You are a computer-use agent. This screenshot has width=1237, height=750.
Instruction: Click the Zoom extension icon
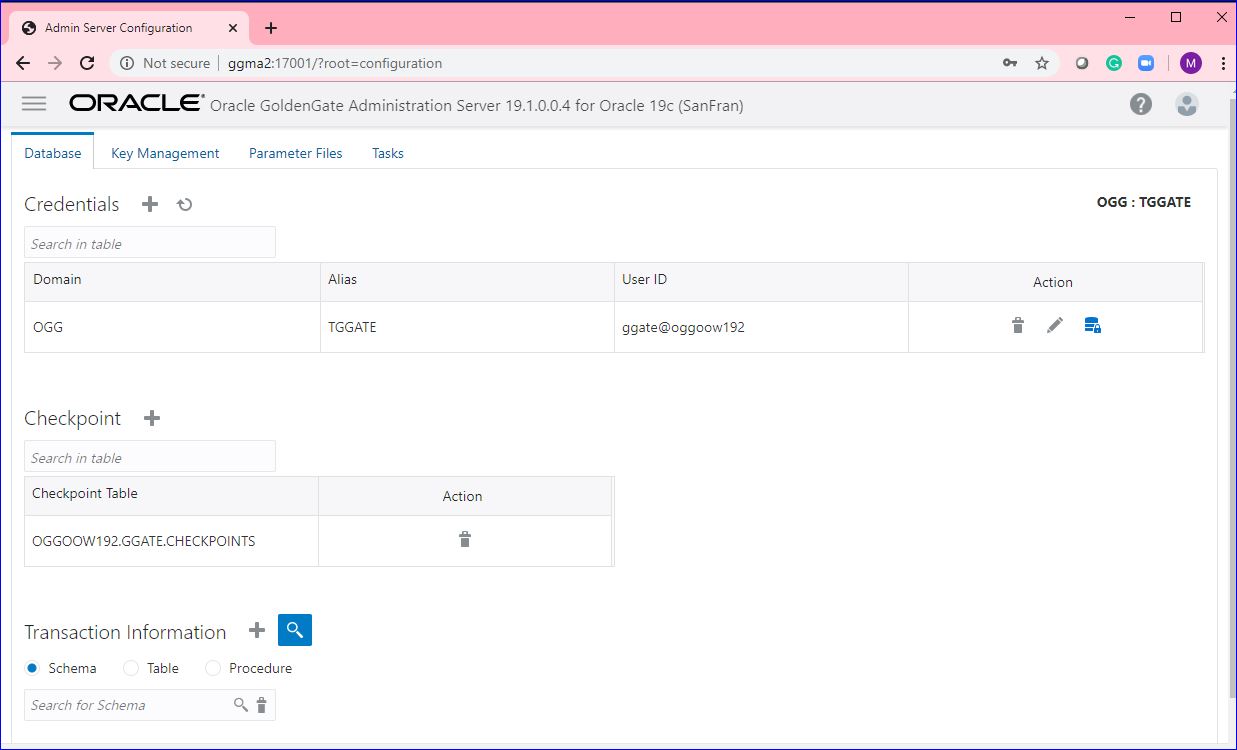1146,63
